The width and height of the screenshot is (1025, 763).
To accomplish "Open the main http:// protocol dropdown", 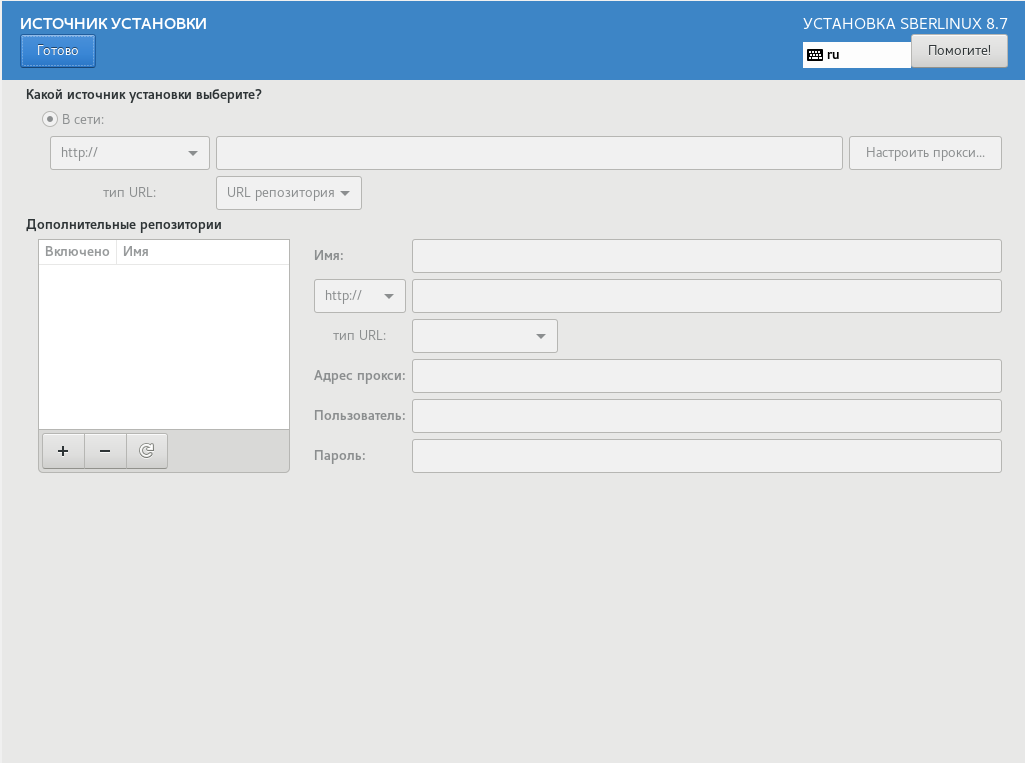I will pos(129,153).
